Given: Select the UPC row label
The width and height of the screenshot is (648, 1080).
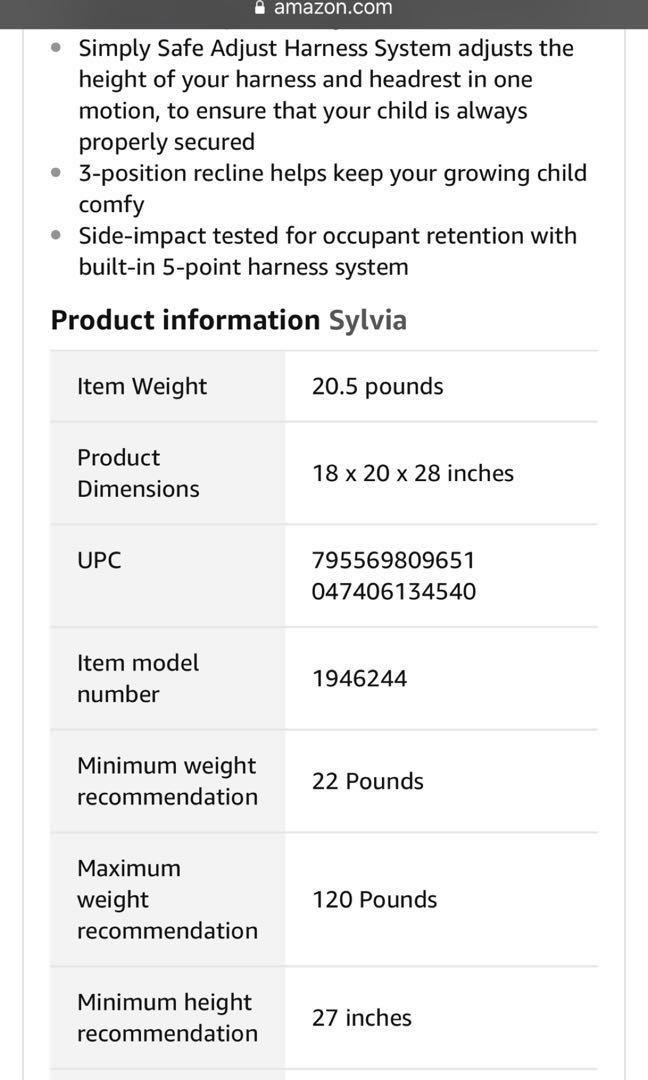Looking at the screenshot, I should [x=99, y=560].
